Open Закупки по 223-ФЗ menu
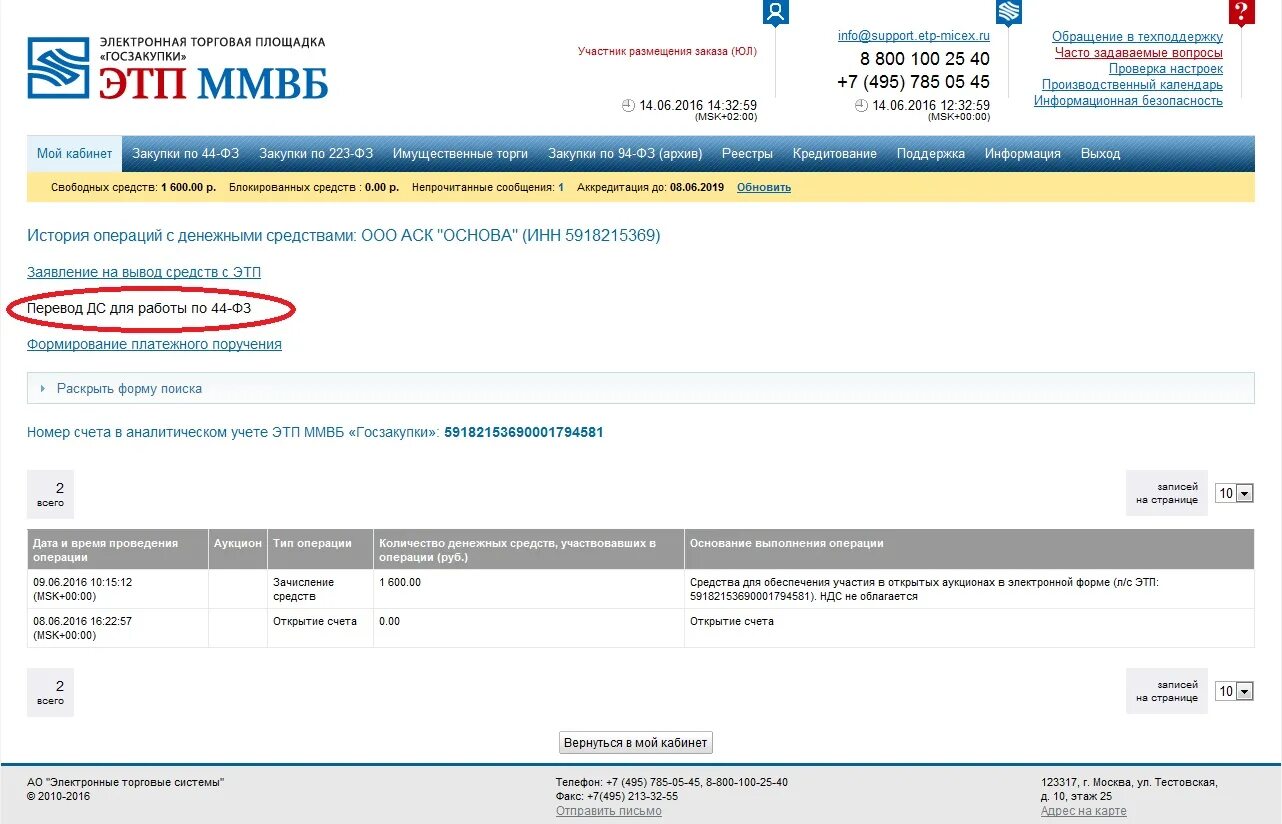1282x824 pixels. (x=316, y=154)
